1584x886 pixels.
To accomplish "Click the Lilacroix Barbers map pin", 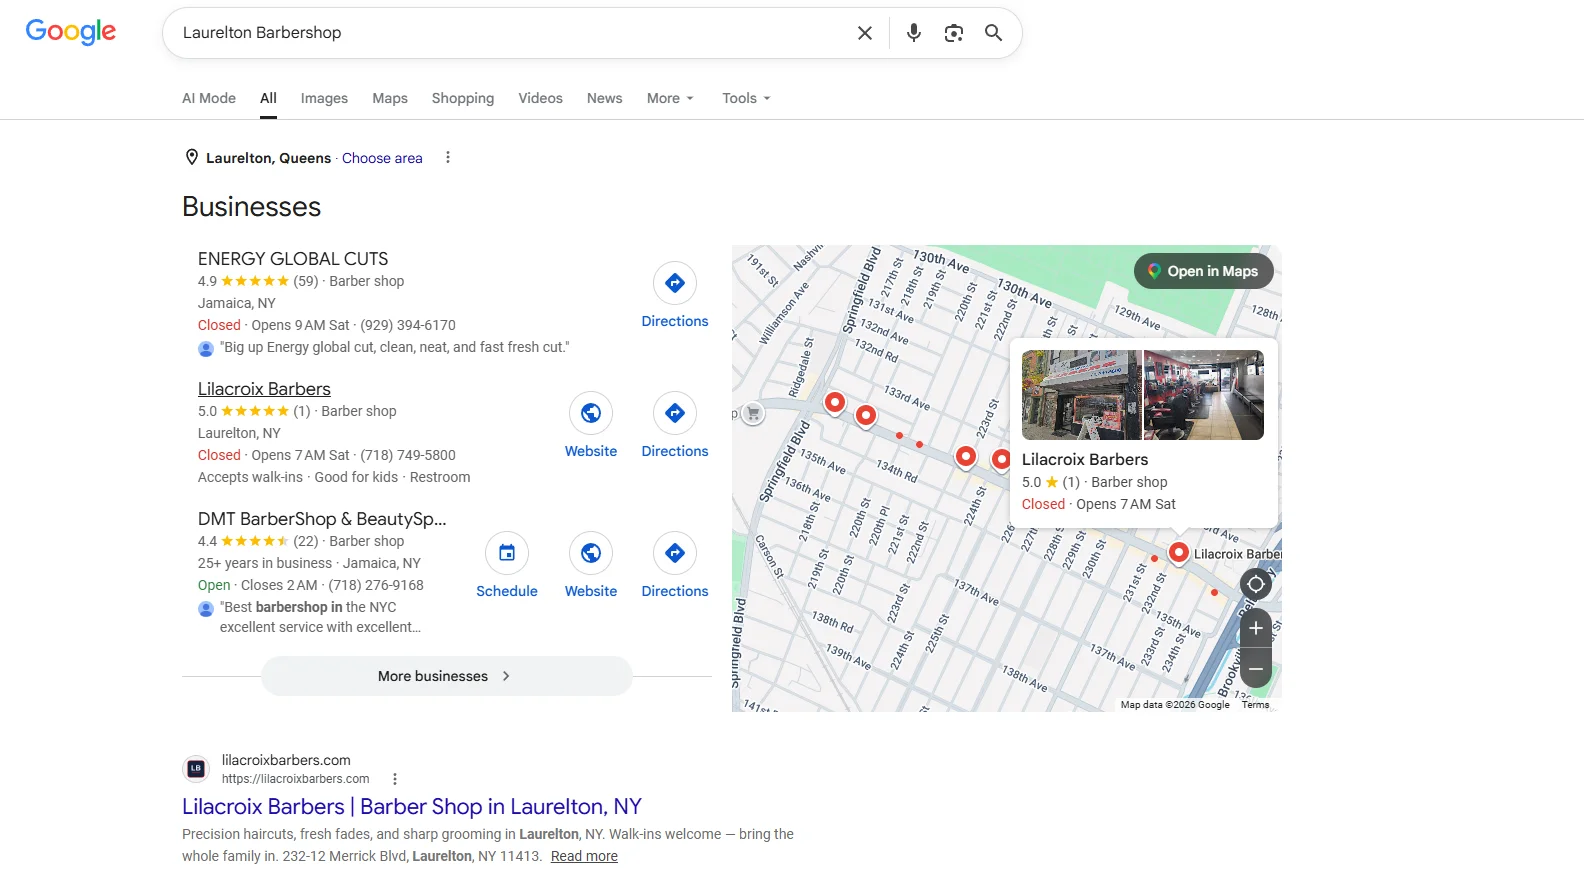I will tap(1179, 552).
